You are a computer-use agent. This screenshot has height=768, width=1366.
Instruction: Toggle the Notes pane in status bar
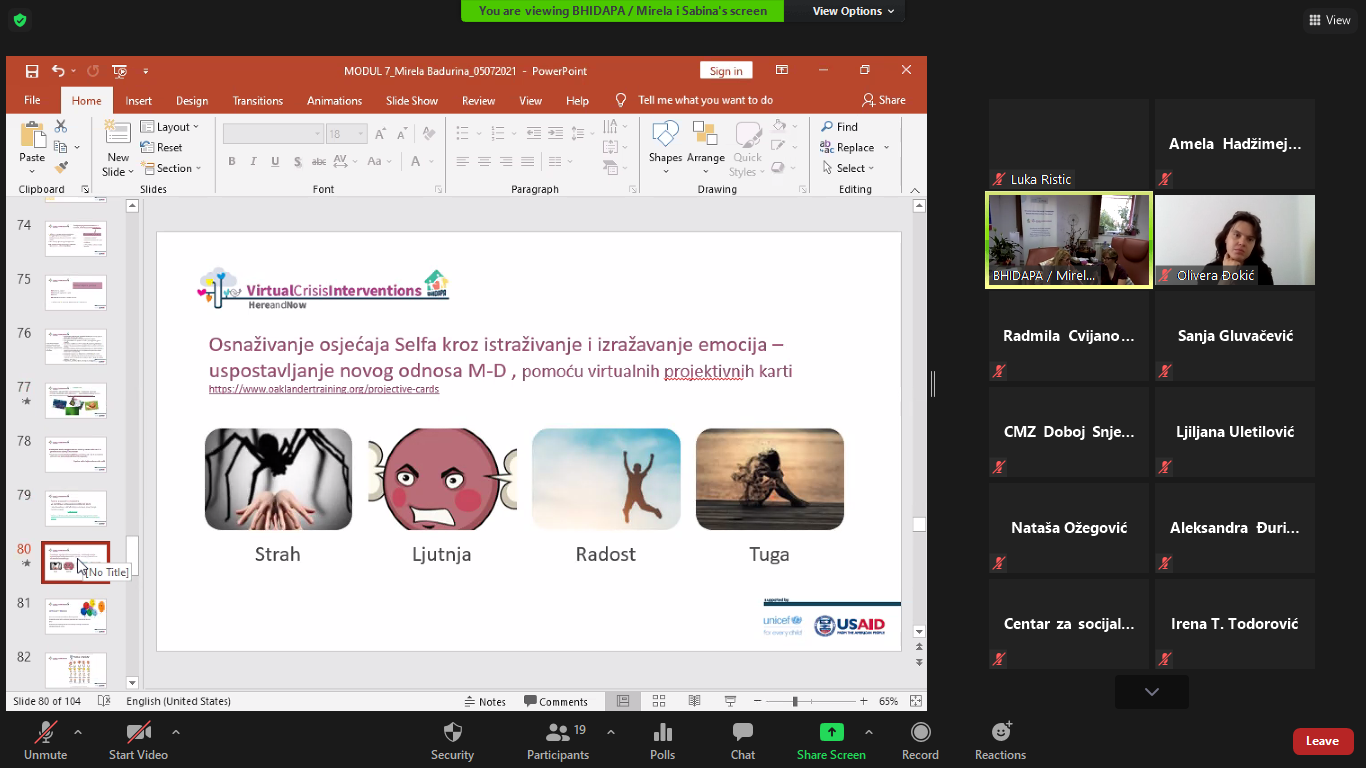tap(485, 701)
